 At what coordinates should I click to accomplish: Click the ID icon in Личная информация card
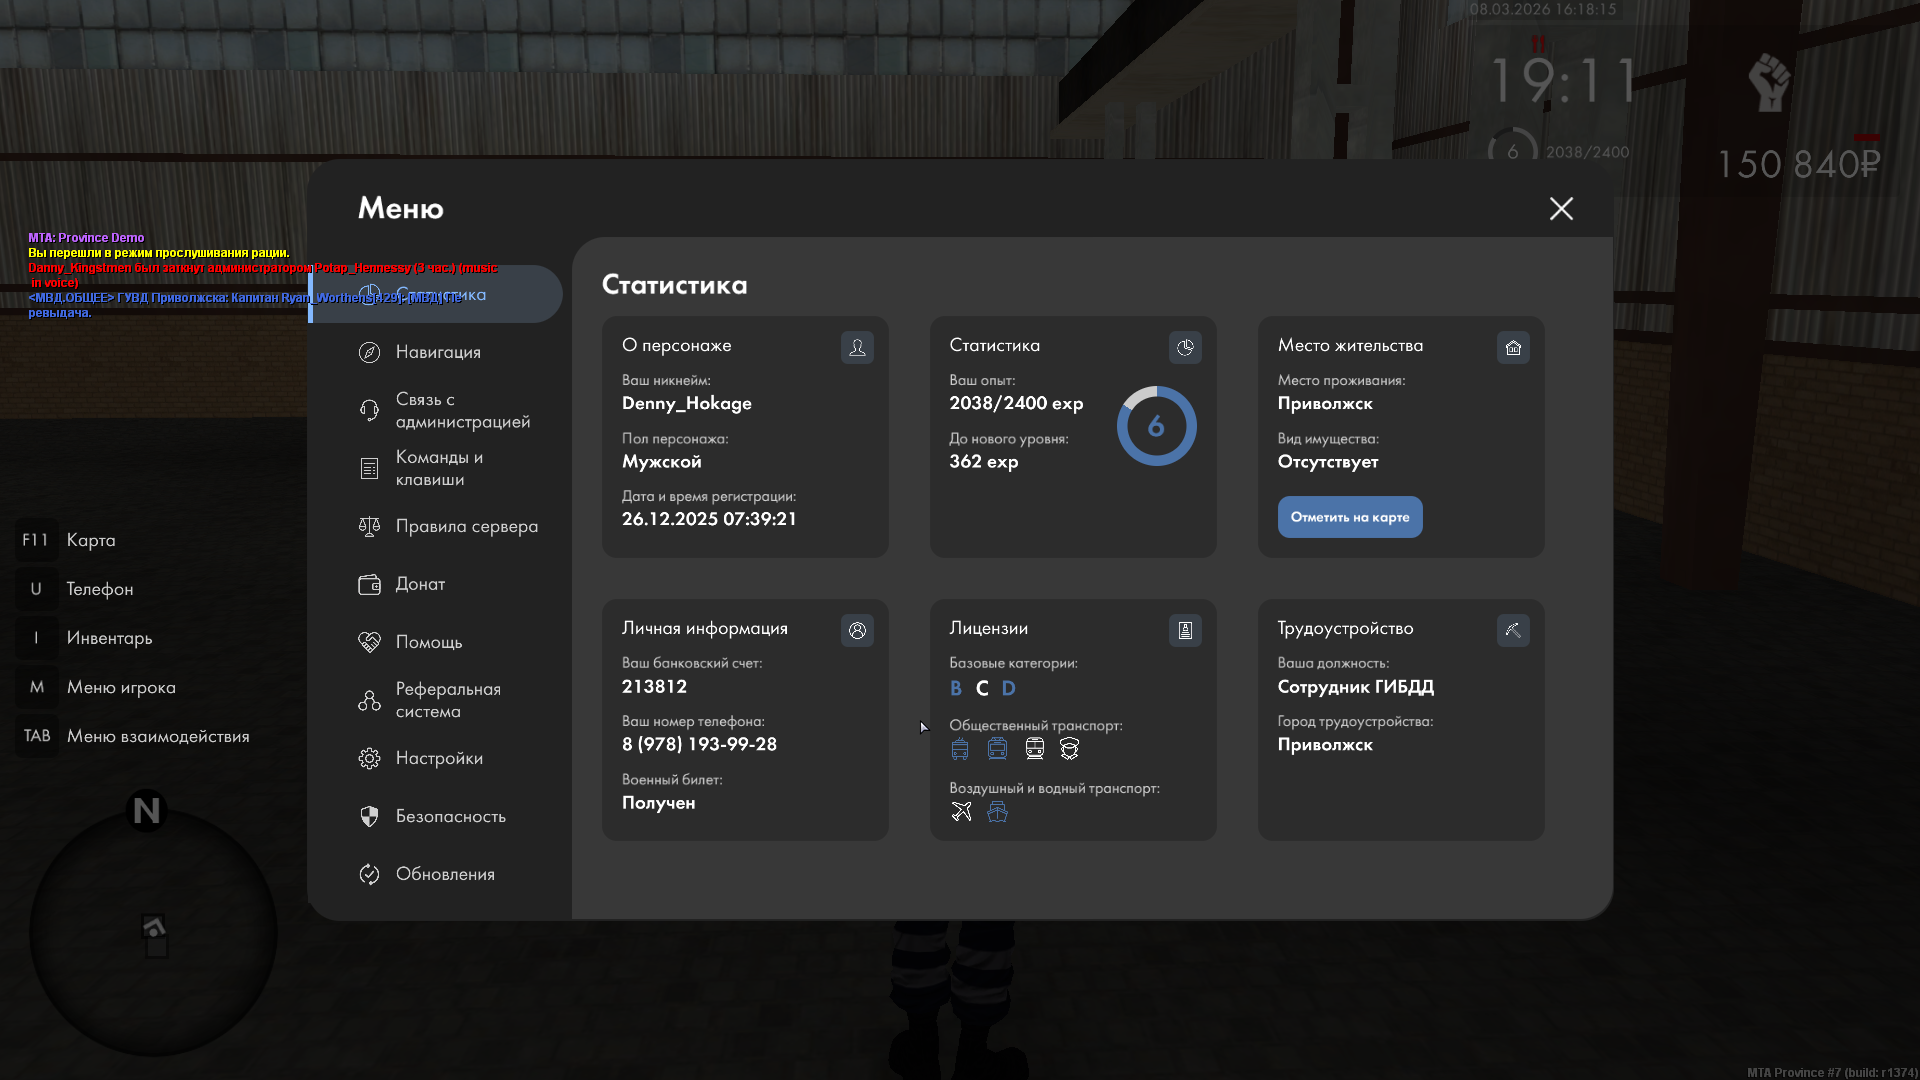pos(857,630)
